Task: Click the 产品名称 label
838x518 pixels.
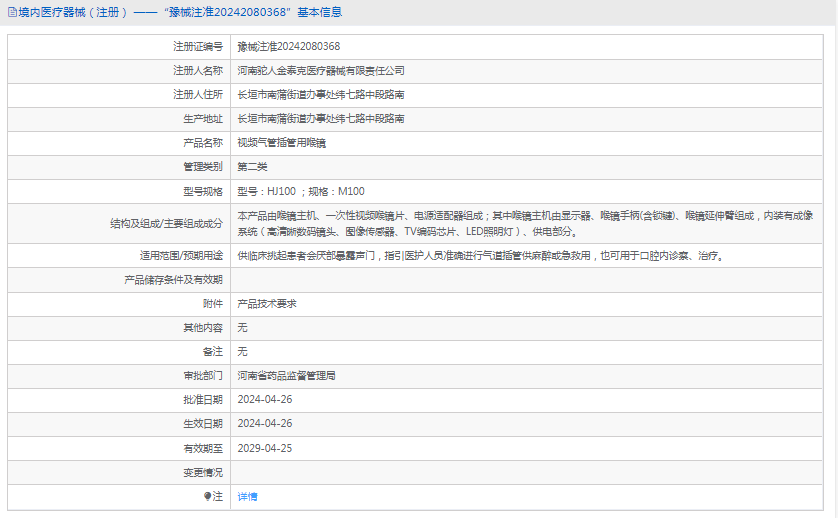Action: pyautogui.click(x=203, y=143)
